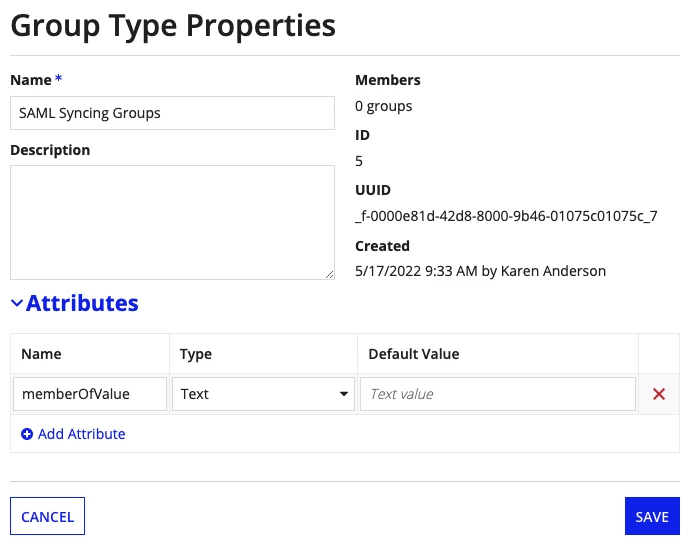
Task: Click the Add Attribute link text
Action: pos(81,434)
